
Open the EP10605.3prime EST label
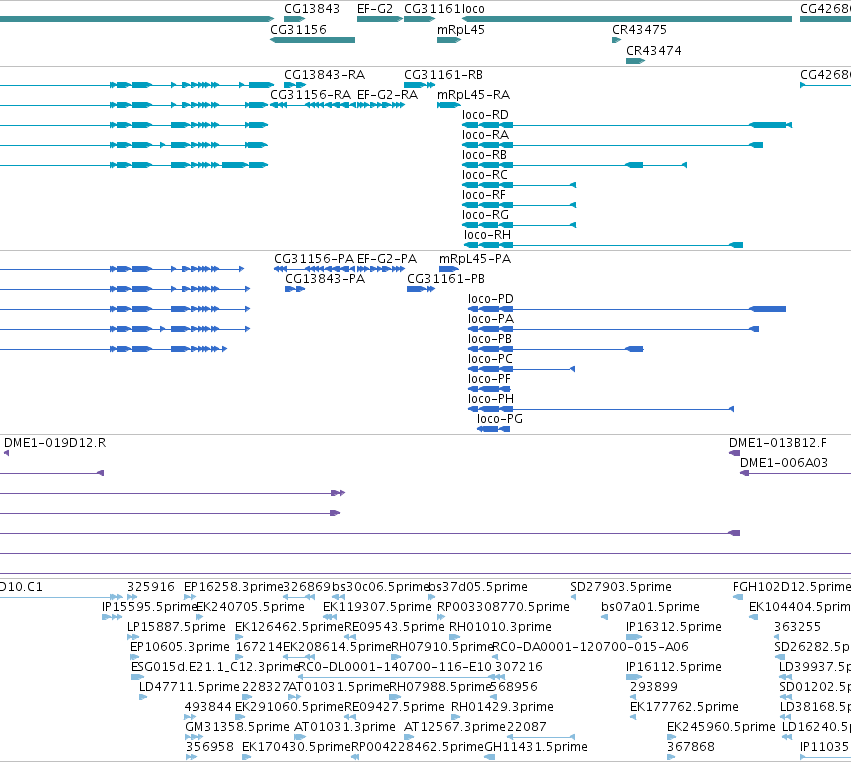(180, 647)
